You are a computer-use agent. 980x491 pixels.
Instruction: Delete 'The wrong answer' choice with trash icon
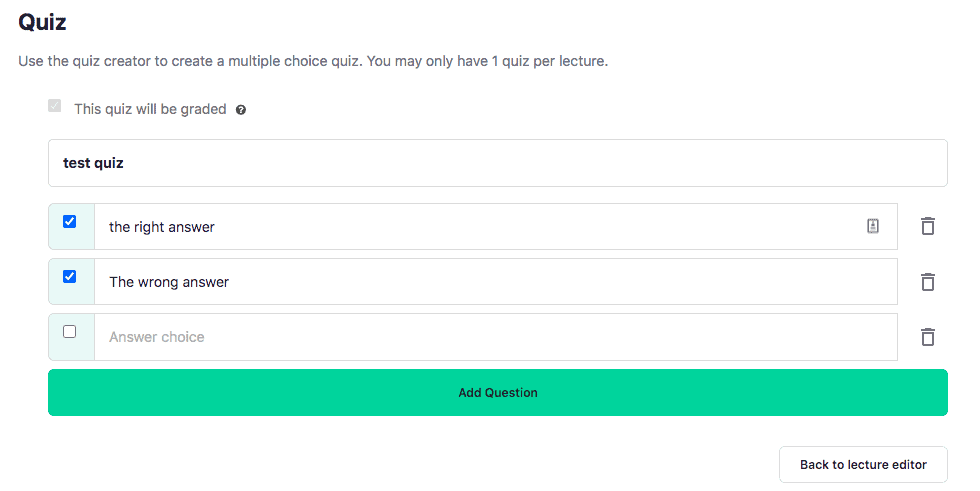[x=928, y=282]
